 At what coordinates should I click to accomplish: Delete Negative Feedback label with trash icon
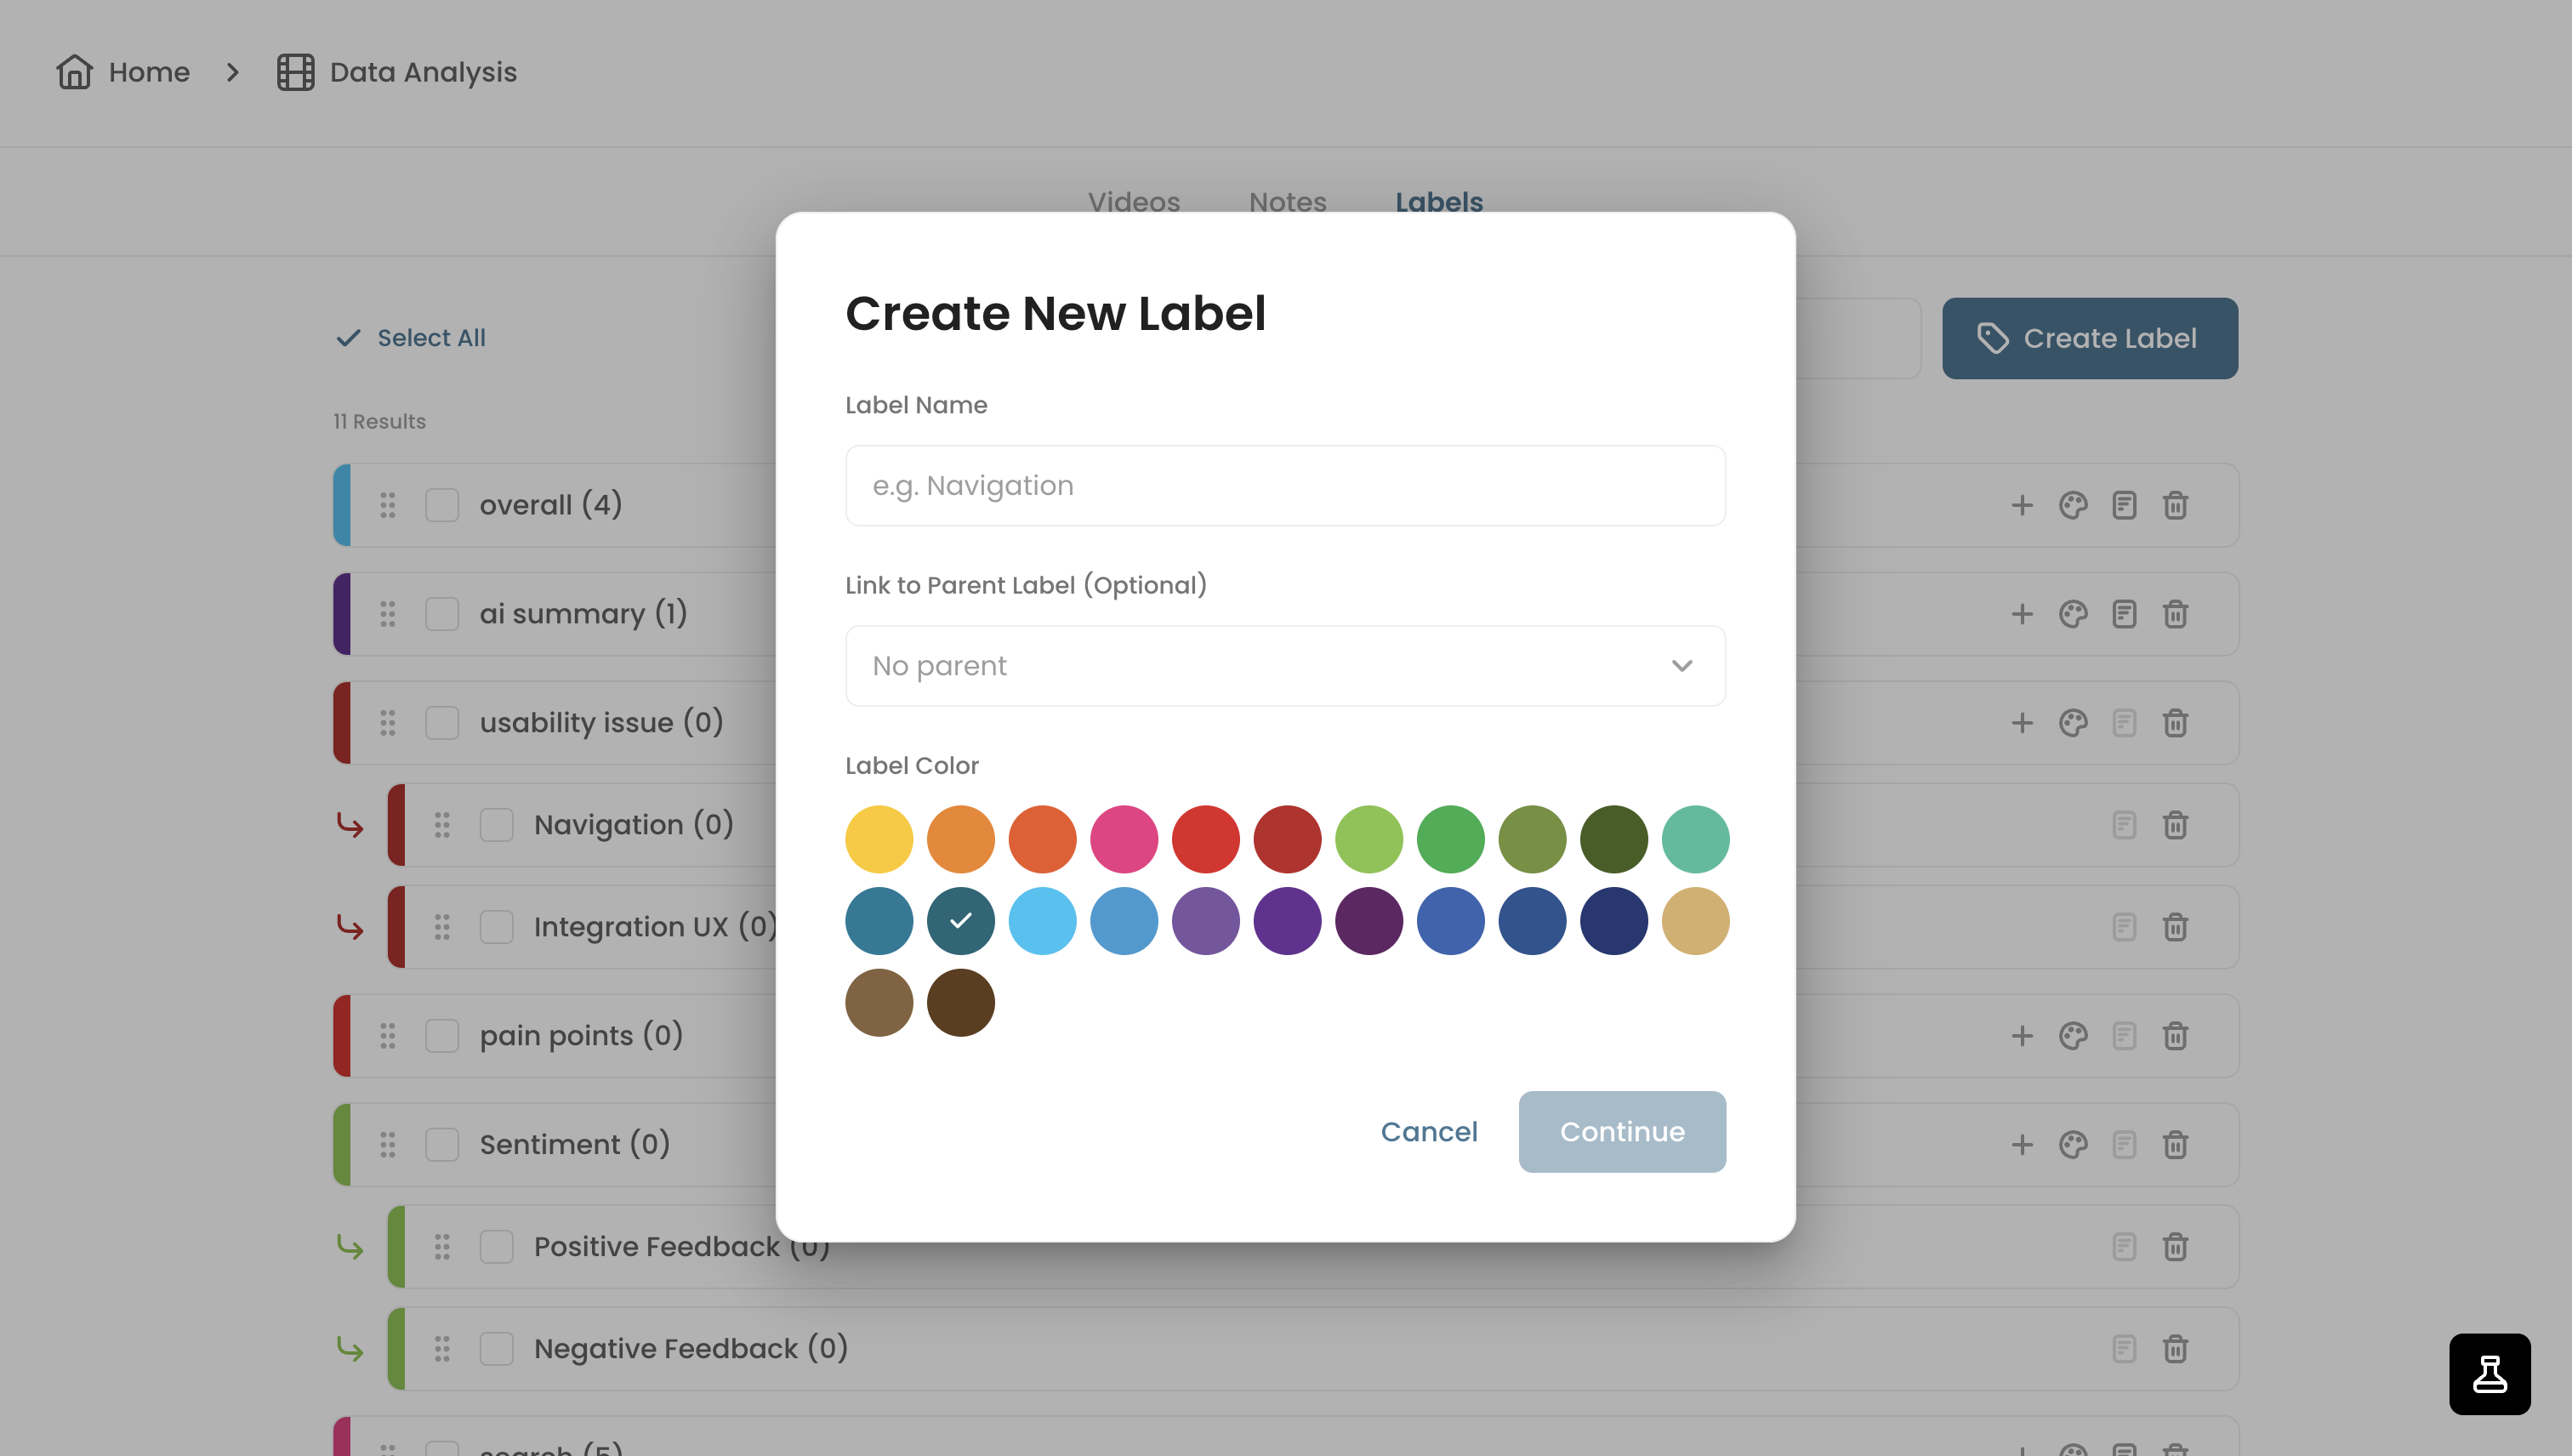[2175, 1348]
